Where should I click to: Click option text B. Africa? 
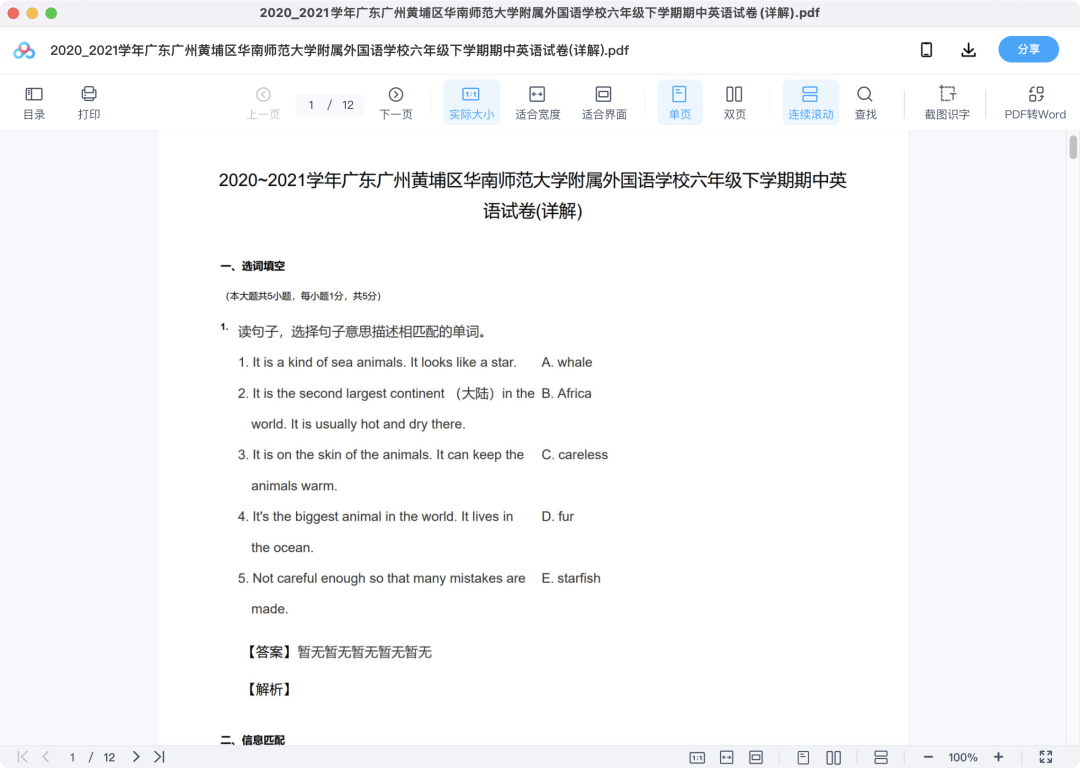[x=566, y=393]
